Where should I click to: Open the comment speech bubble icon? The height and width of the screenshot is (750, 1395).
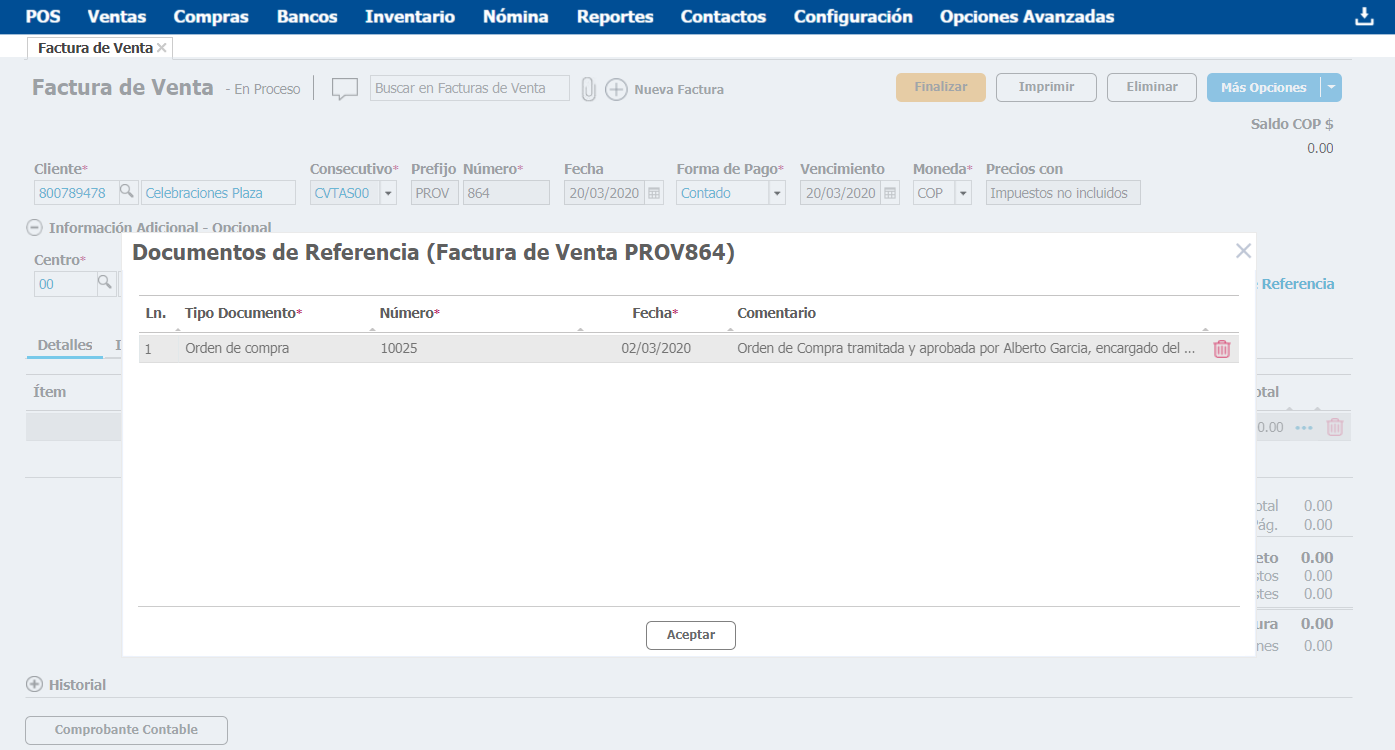(344, 89)
